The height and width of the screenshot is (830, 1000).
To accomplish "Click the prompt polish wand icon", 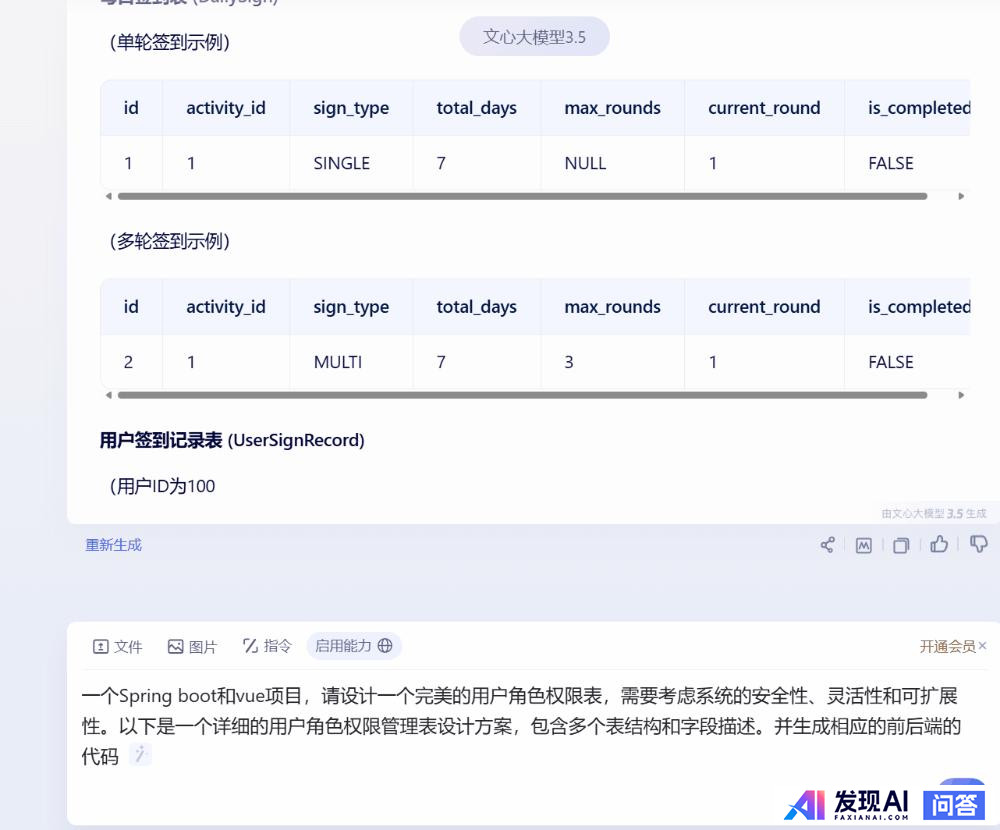I will [141, 755].
